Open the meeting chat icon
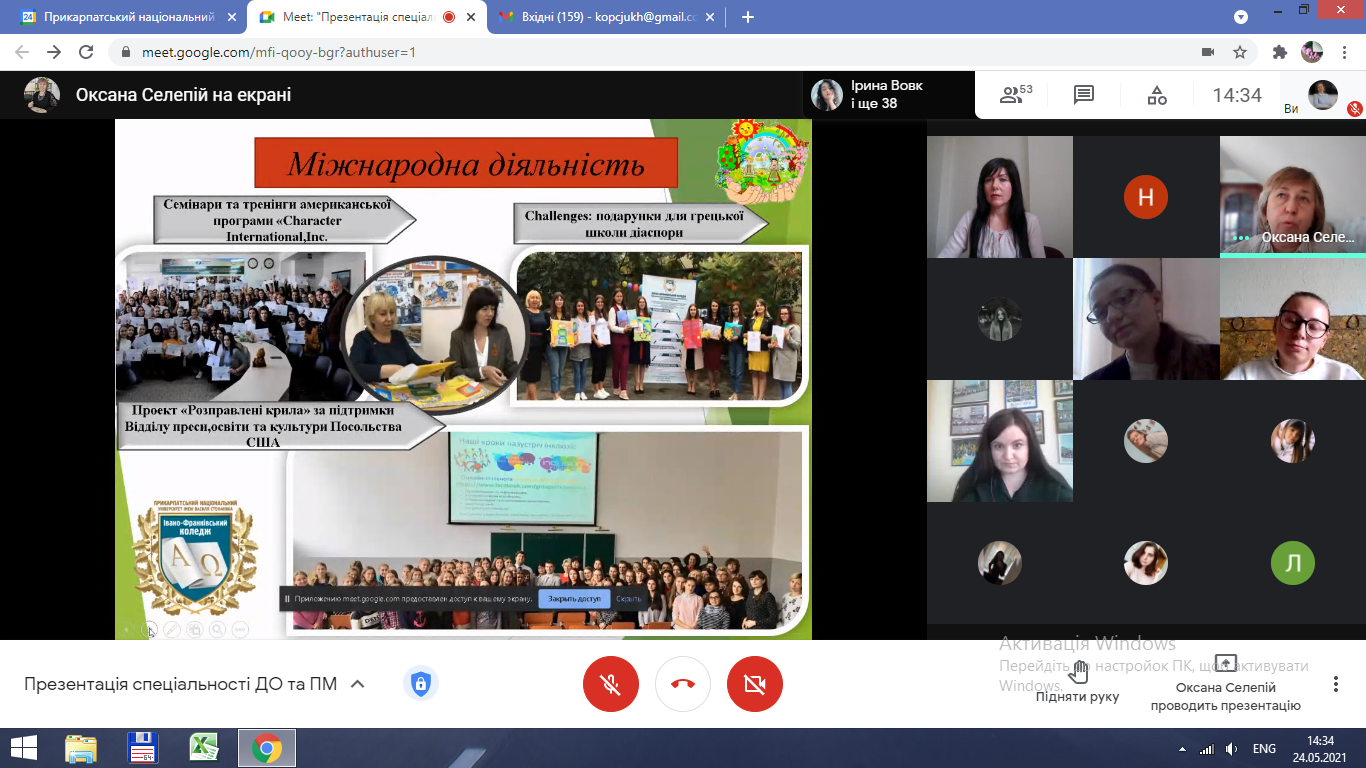This screenshot has width=1366, height=768. (x=1084, y=95)
